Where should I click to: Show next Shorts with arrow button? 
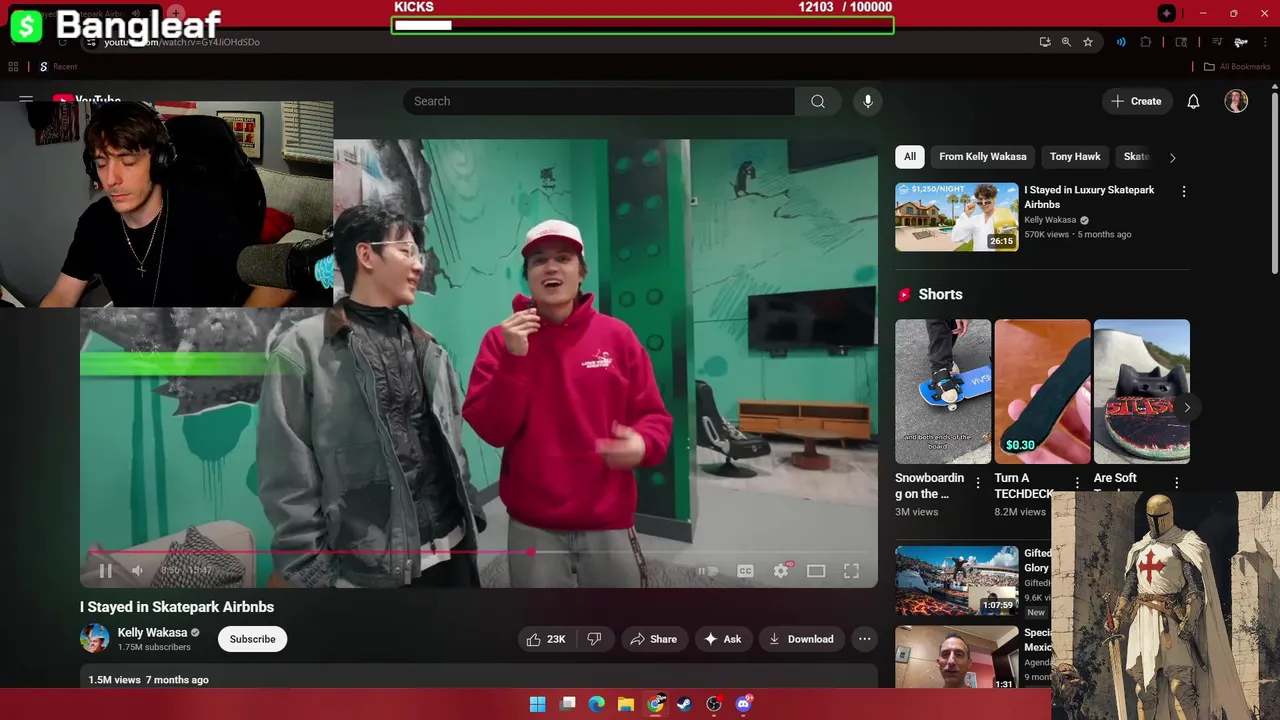point(1187,407)
